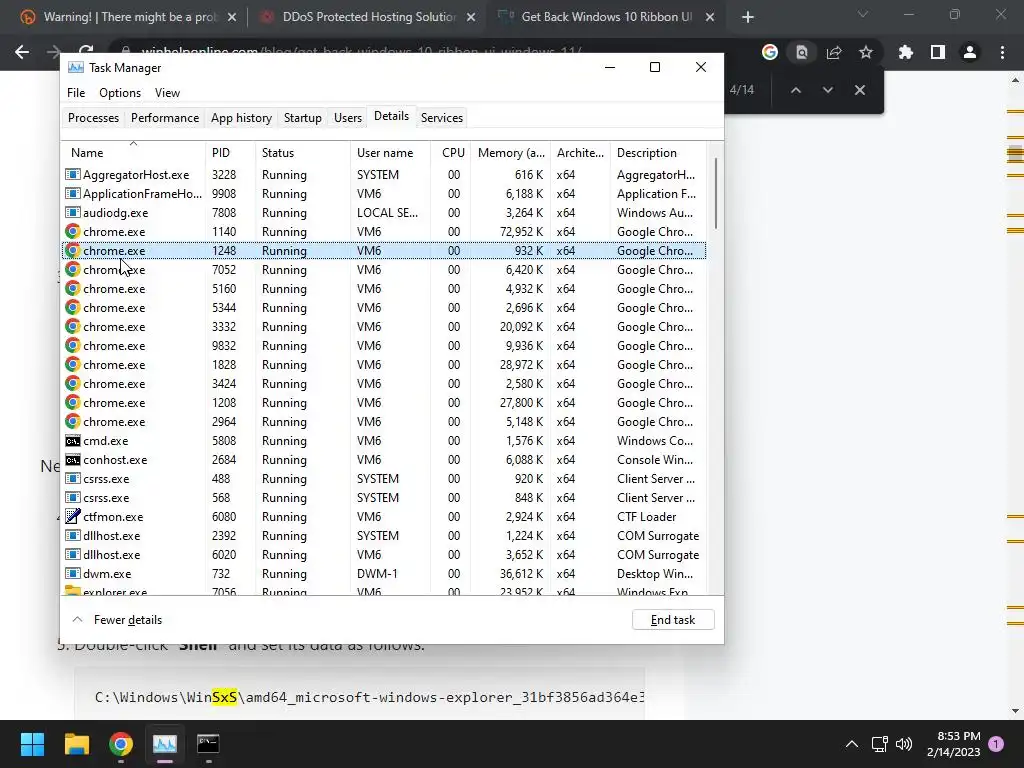Open the Options menu in Task Manager

click(120, 93)
